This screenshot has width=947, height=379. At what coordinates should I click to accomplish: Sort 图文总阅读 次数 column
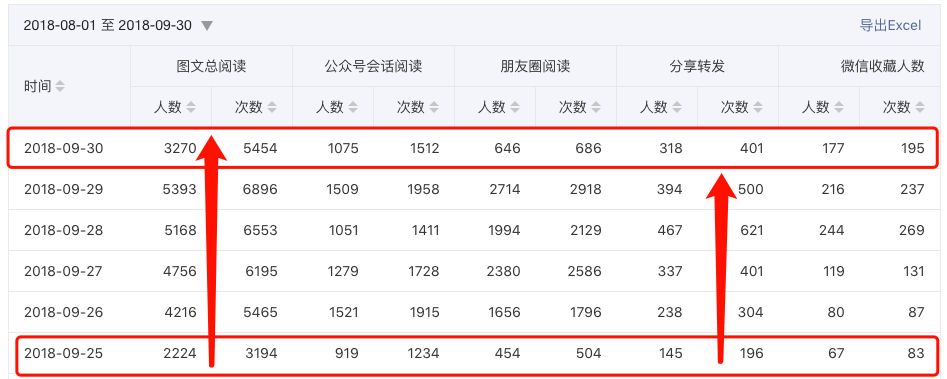tap(272, 107)
